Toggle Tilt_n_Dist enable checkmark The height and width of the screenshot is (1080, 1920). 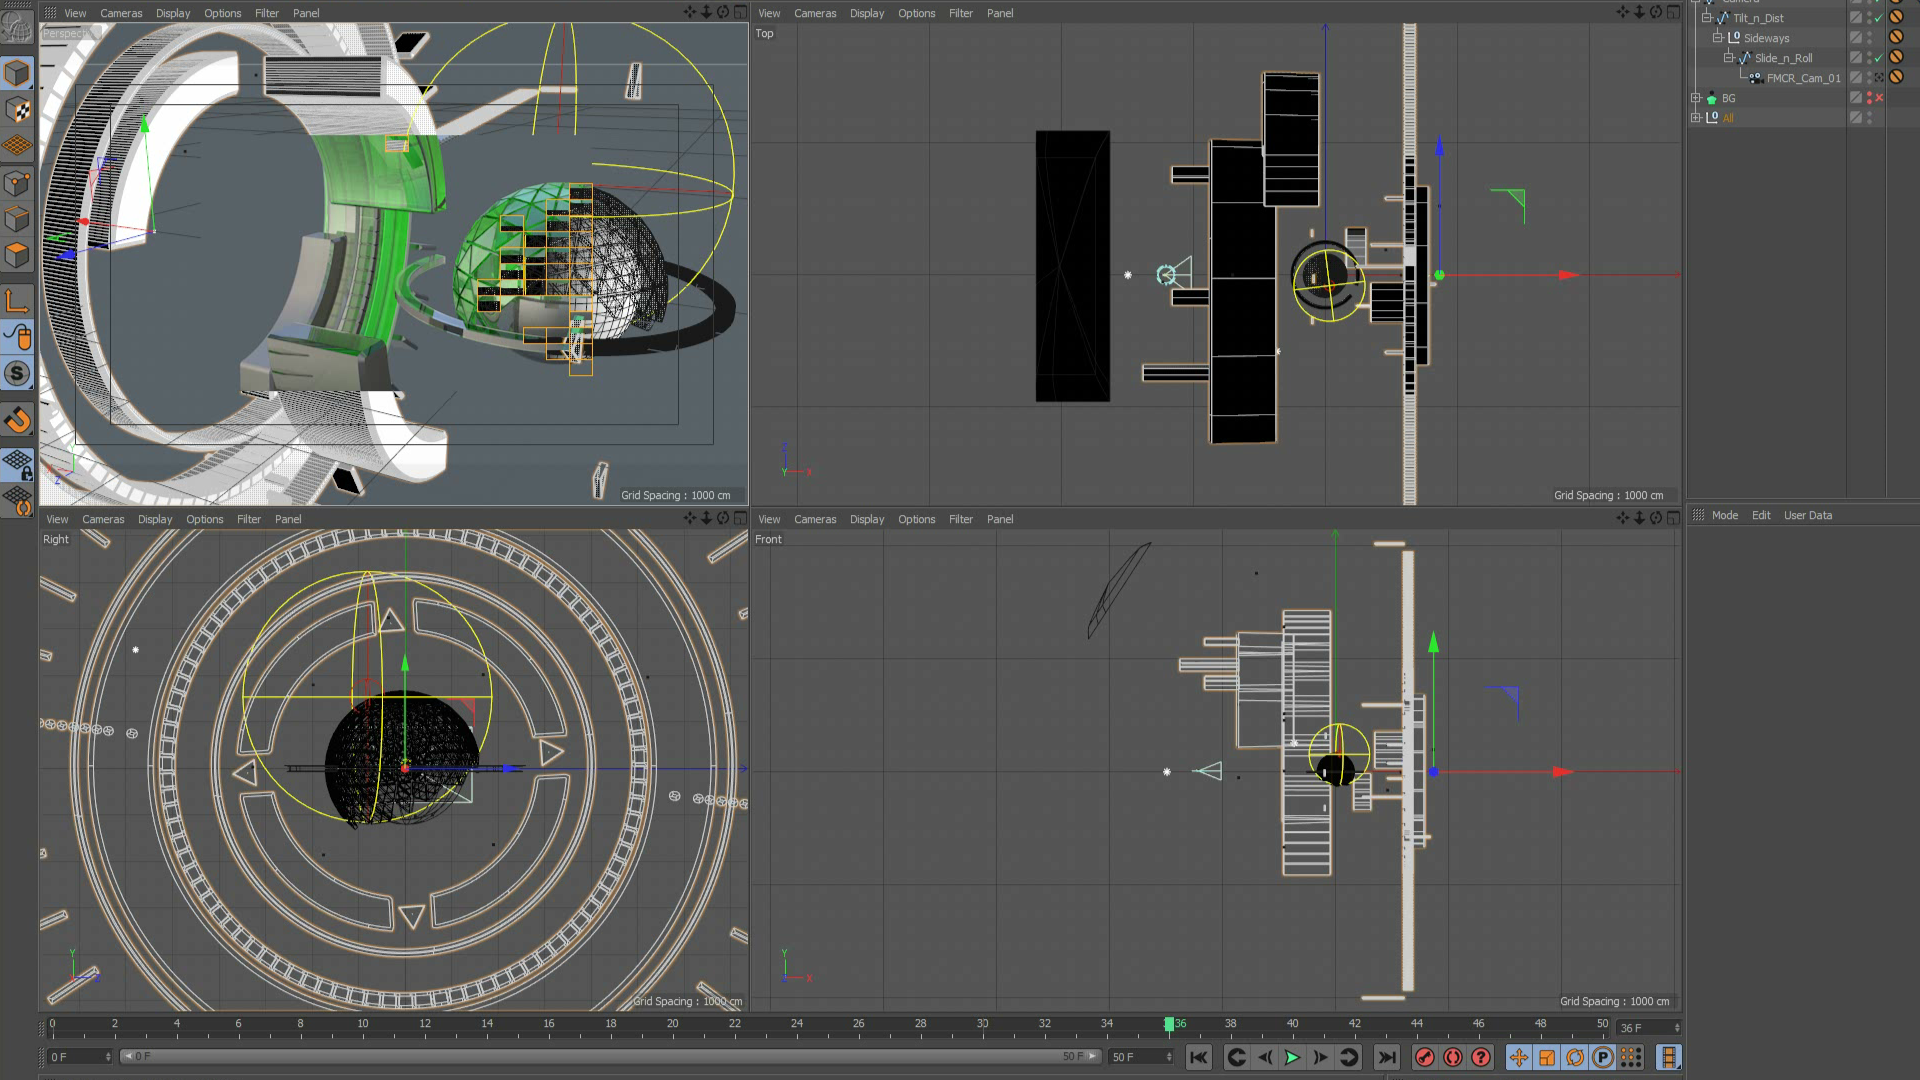(x=1878, y=18)
